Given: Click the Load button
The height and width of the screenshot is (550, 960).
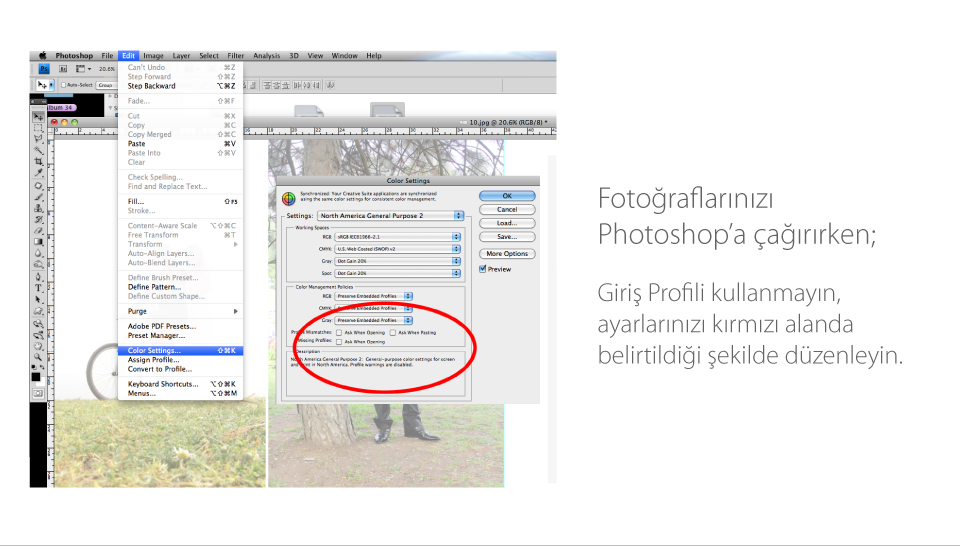Looking at the screenshot, I should point(507,223).
